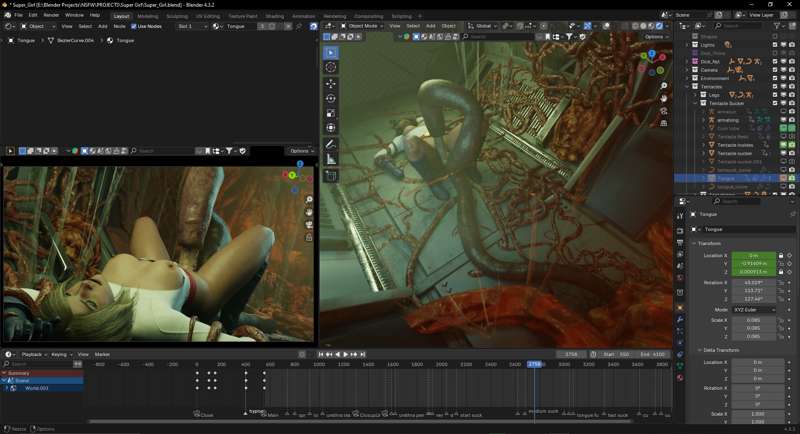Click the timeline current frame marker

pos(534,364)
